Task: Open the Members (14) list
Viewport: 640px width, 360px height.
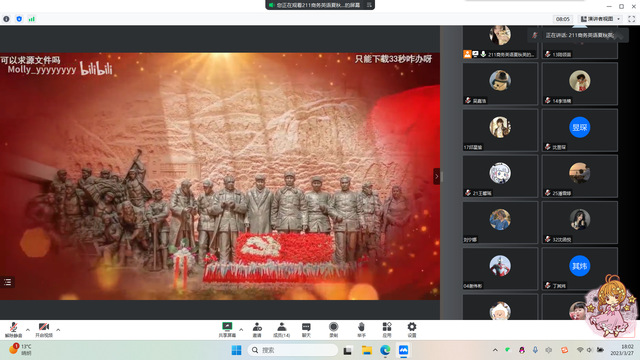Action: click(x=282, y=330)
